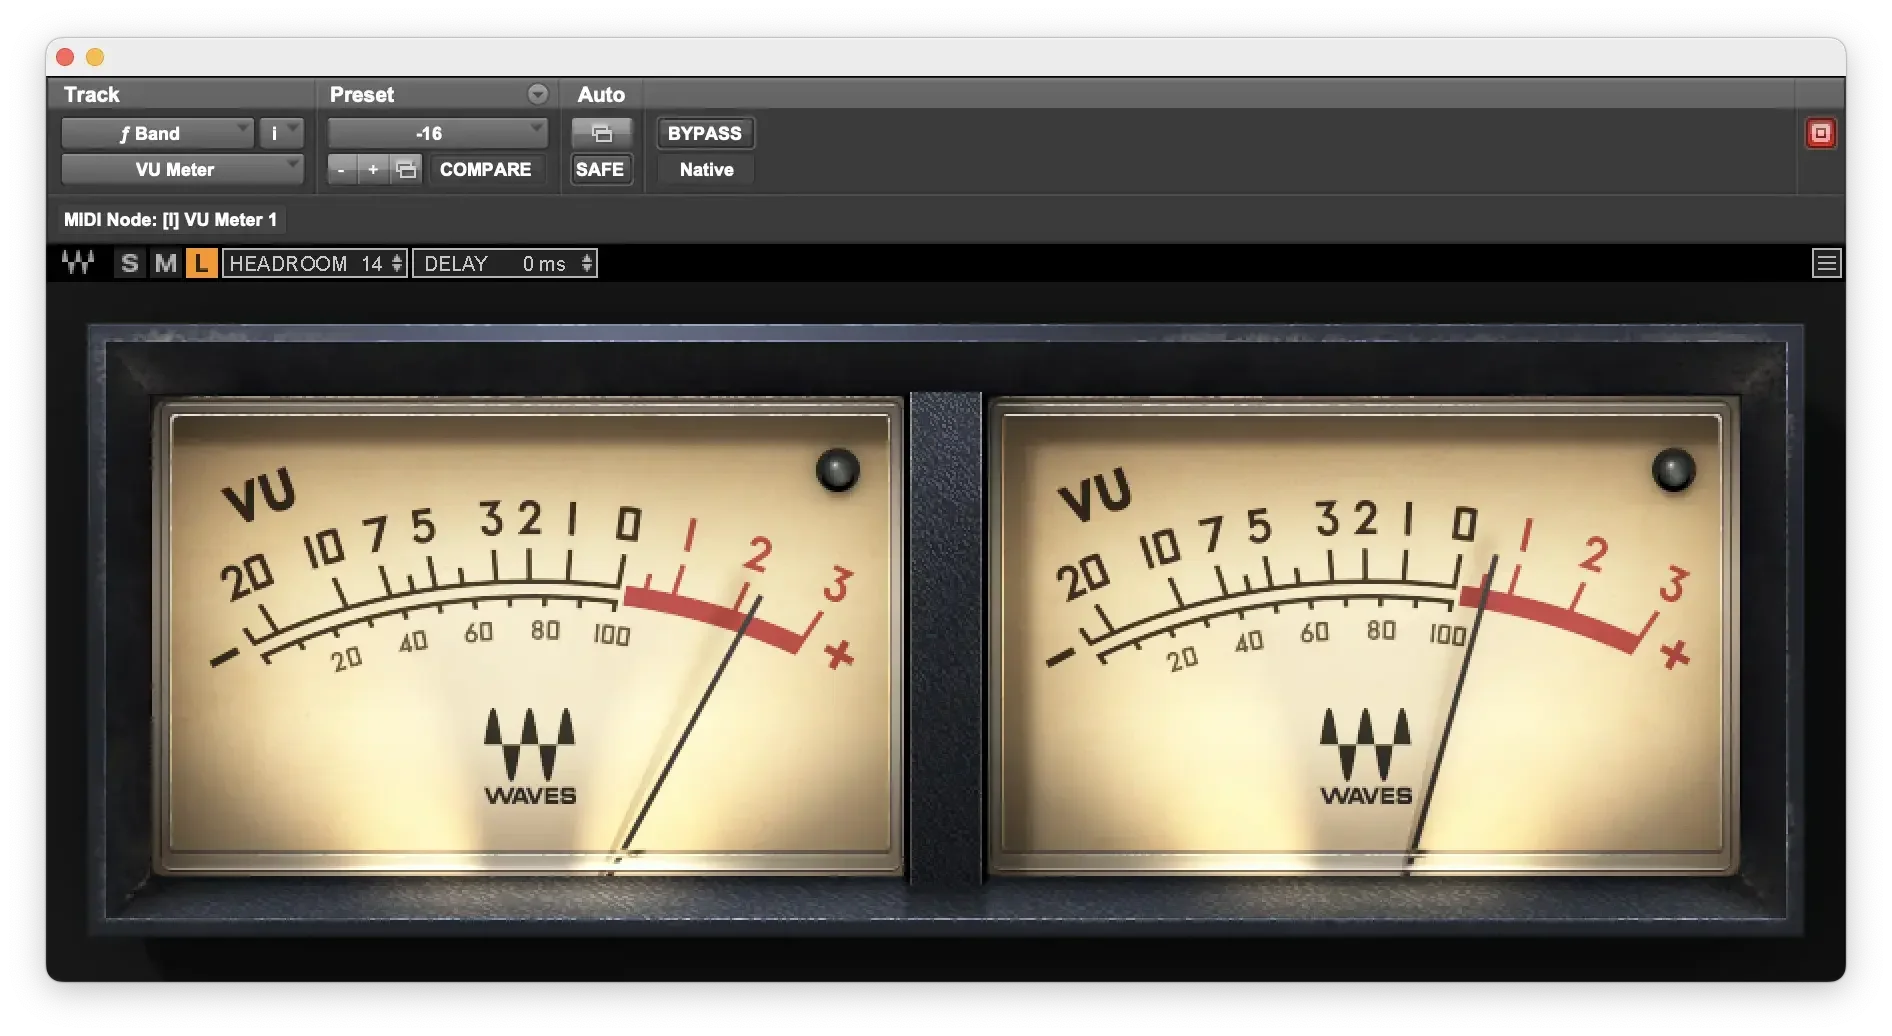The image size is (1892, 1036).
Task: Click the MIDI Node VU Meter 1 label
Action: tap(170, 219)
